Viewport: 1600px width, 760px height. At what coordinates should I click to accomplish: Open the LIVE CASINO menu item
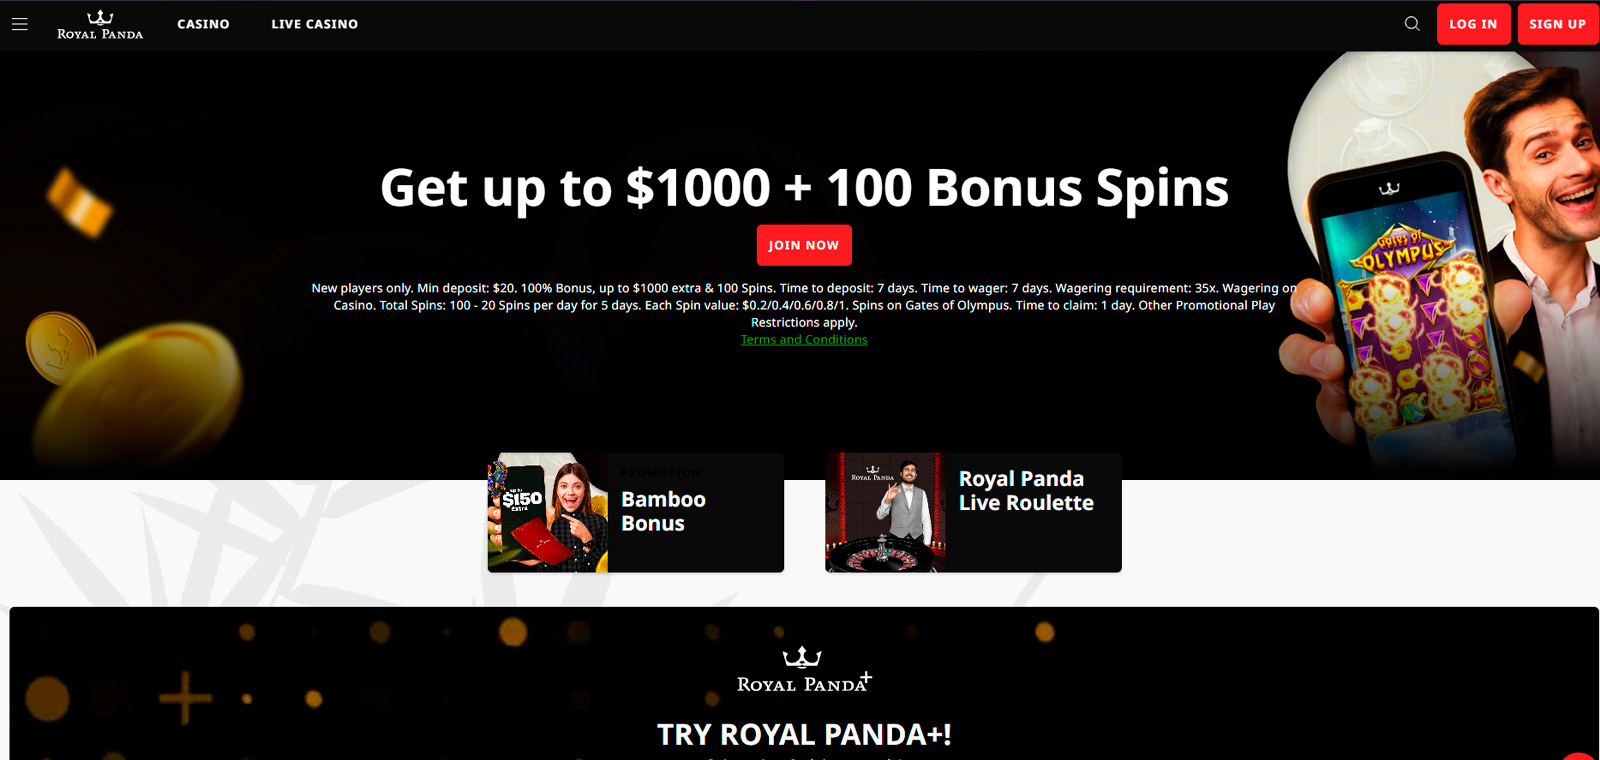[314, 24]
